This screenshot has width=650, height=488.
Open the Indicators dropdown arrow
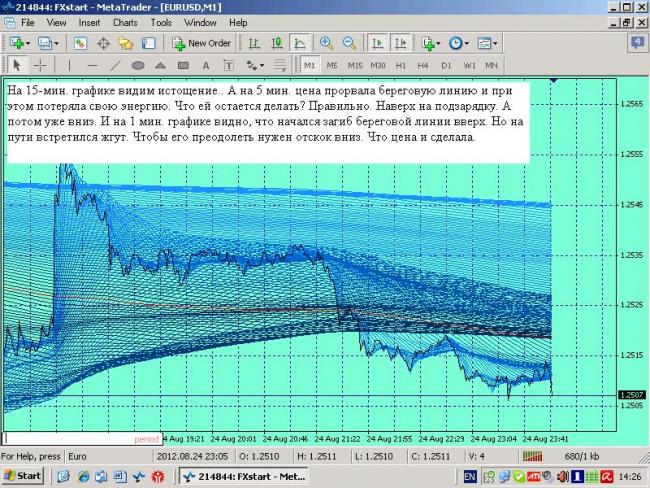tap(438, 43)
